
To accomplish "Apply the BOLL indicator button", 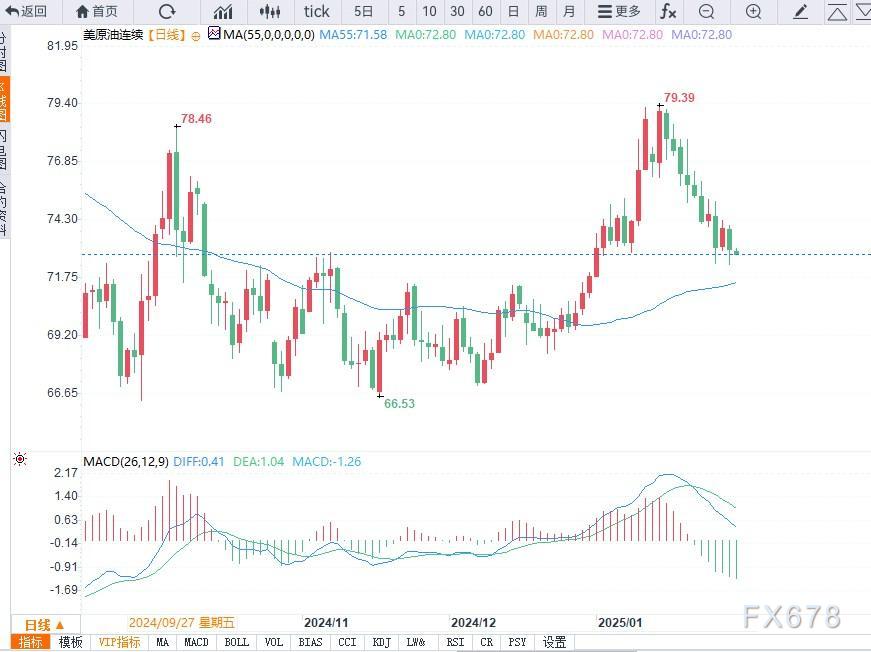I will coord(236,641).
